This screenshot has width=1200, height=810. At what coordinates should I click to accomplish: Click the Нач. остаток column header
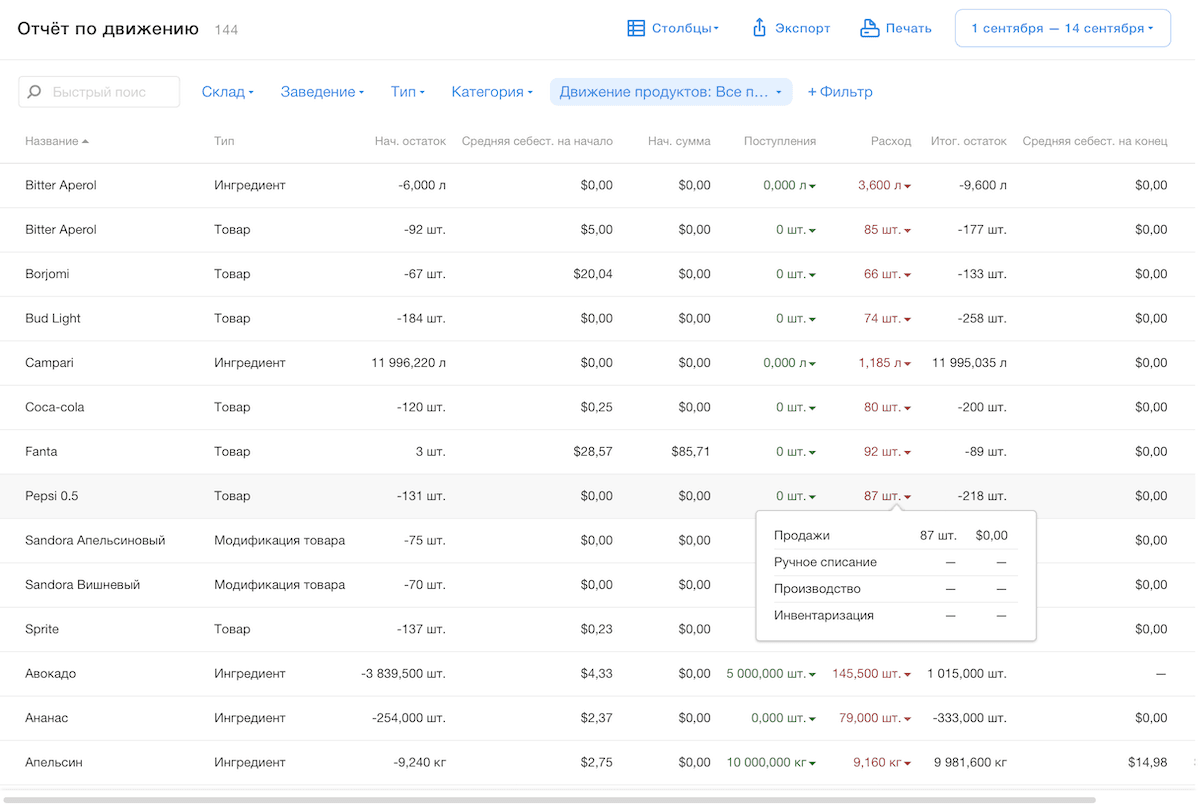410,141
